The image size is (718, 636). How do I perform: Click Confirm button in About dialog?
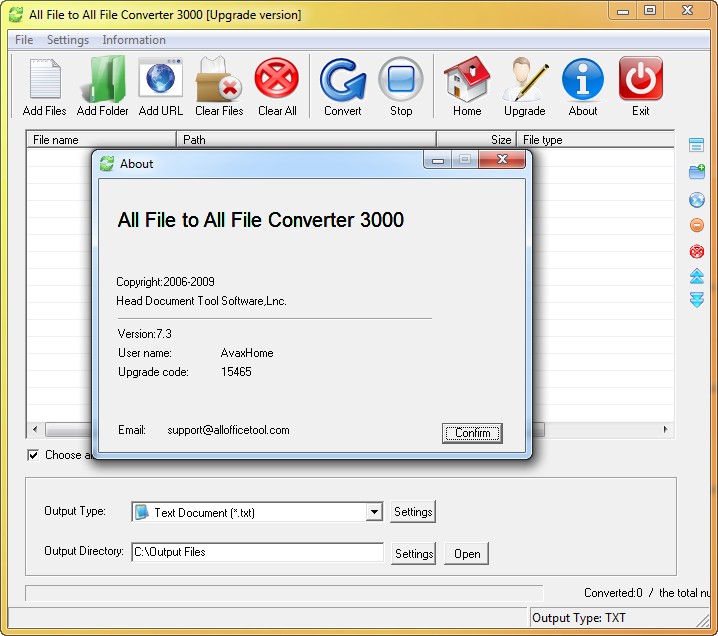472,433
